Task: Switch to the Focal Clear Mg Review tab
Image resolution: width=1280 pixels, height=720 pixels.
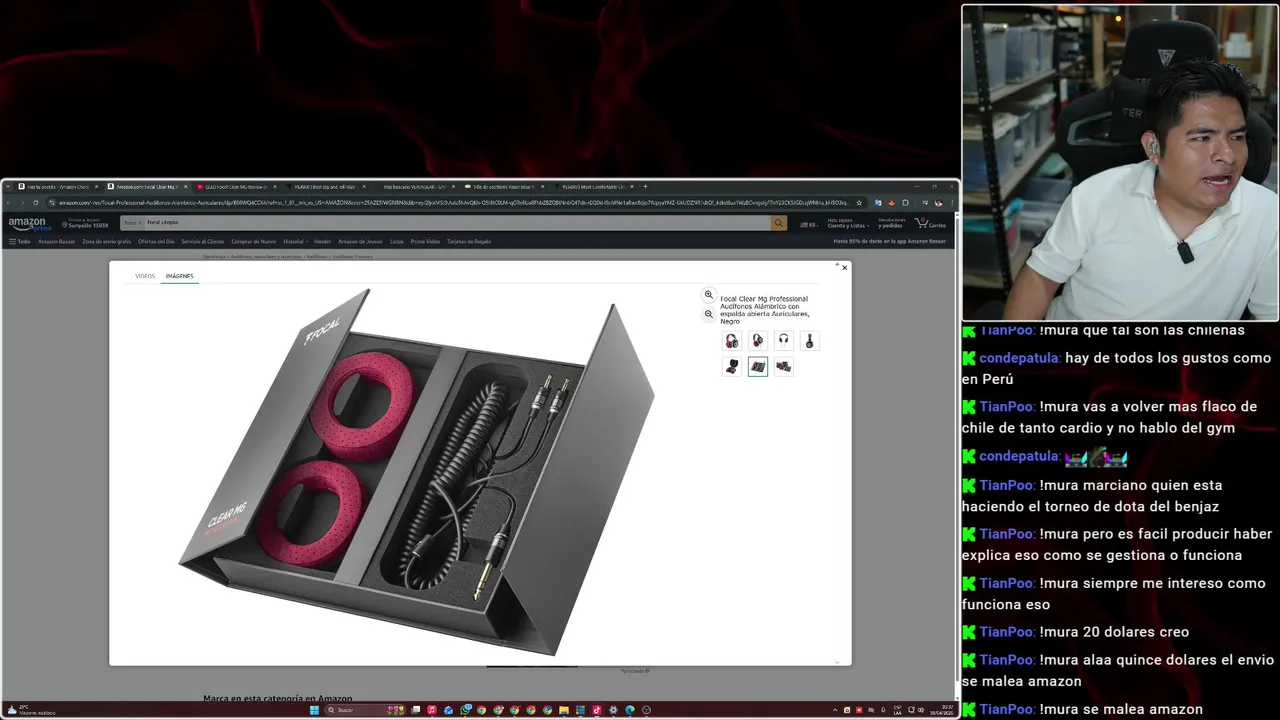Action: pos(236,186)
